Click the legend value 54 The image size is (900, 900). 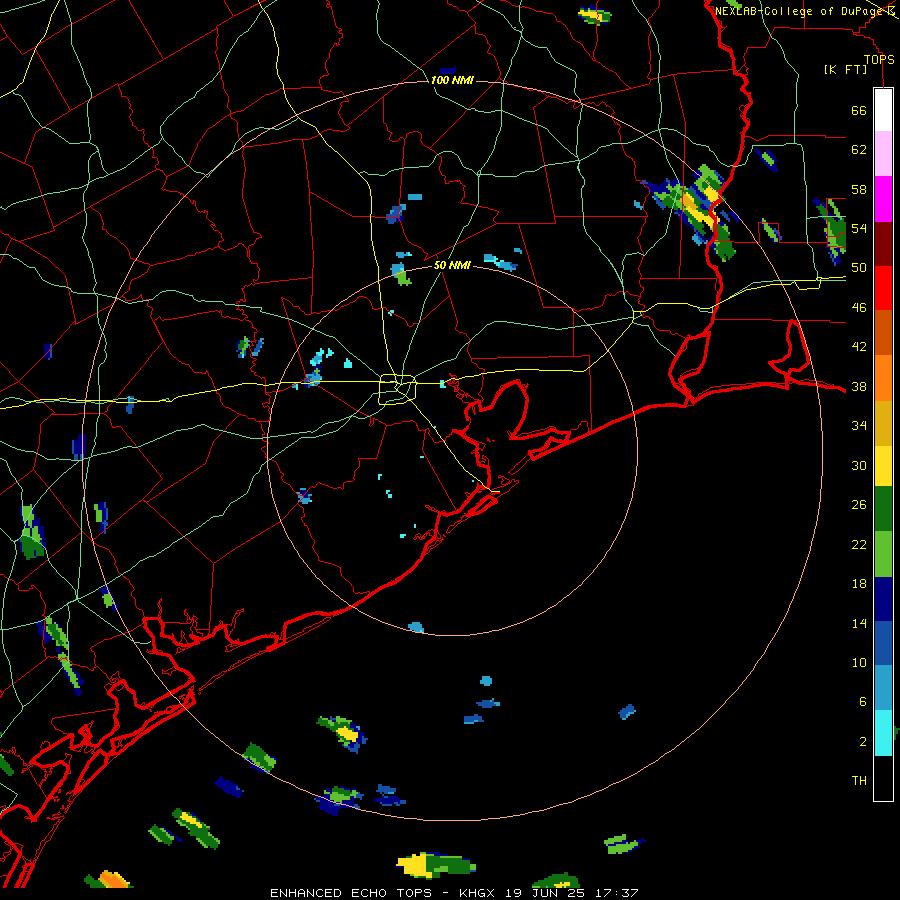pyautogui.click(x=859, y=228)
